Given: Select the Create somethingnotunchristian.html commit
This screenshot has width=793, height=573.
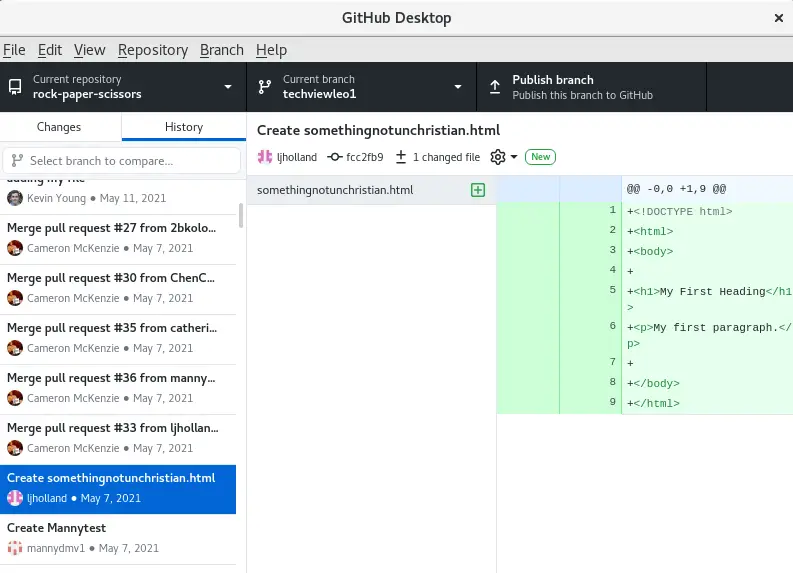Looking at the screenshot, I should 118,490.
